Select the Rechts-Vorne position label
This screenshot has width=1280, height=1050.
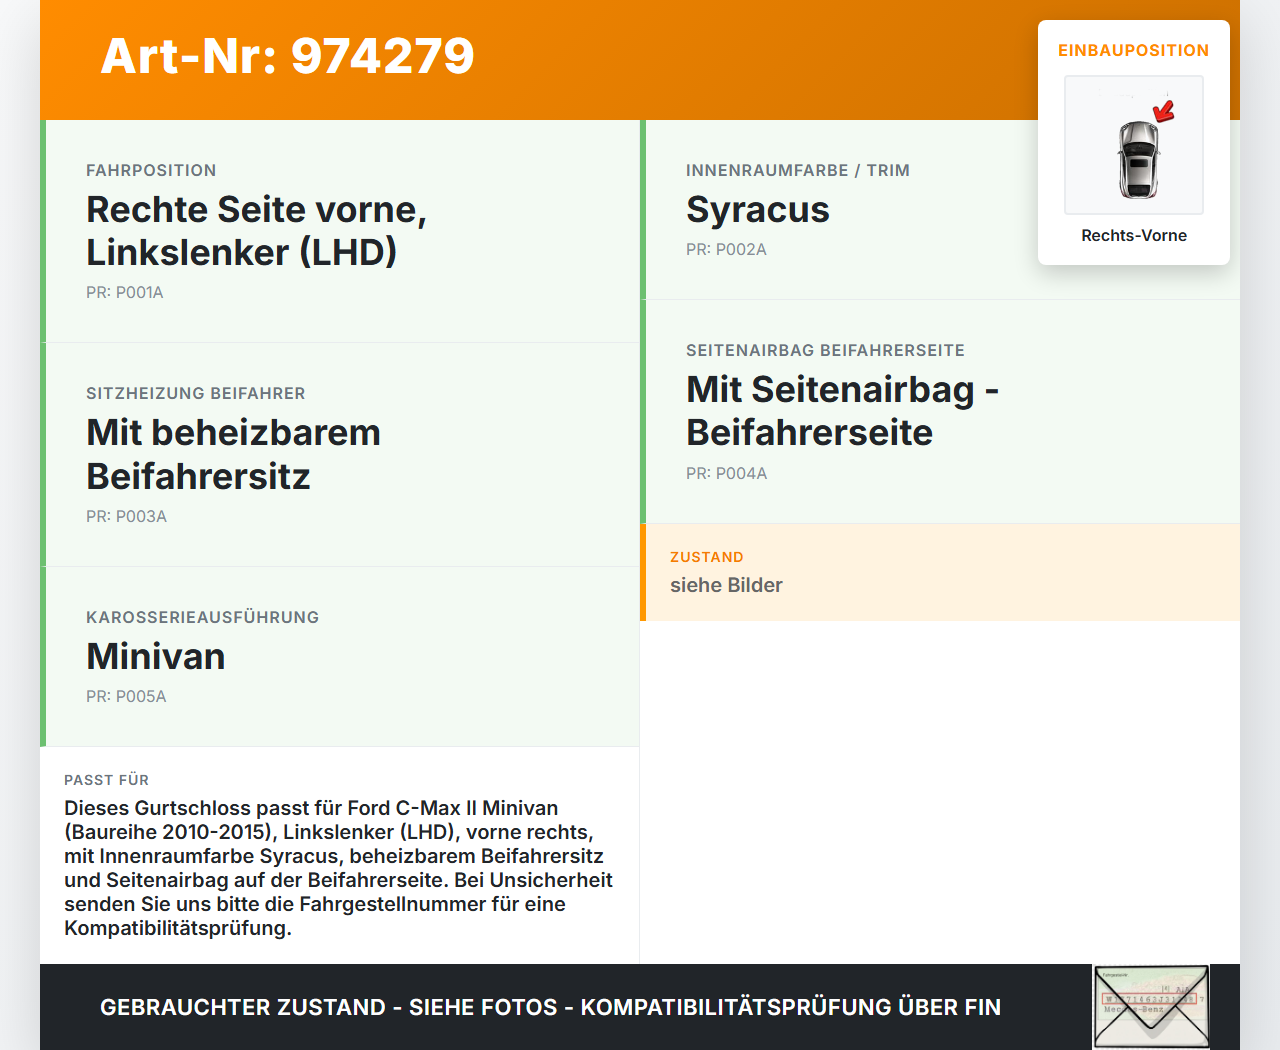point(1133,235)
